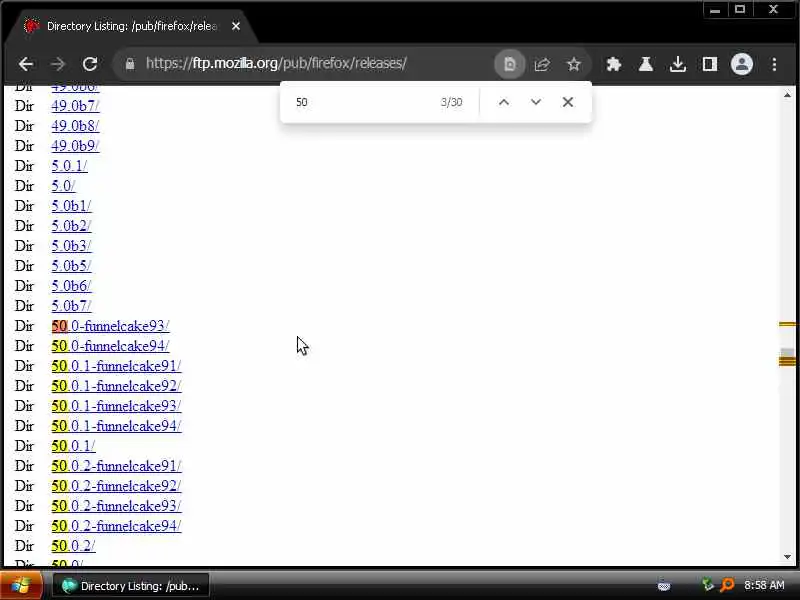The image size is (800, 600).
Task: Click the green tray icon
Action: (707, 585)
